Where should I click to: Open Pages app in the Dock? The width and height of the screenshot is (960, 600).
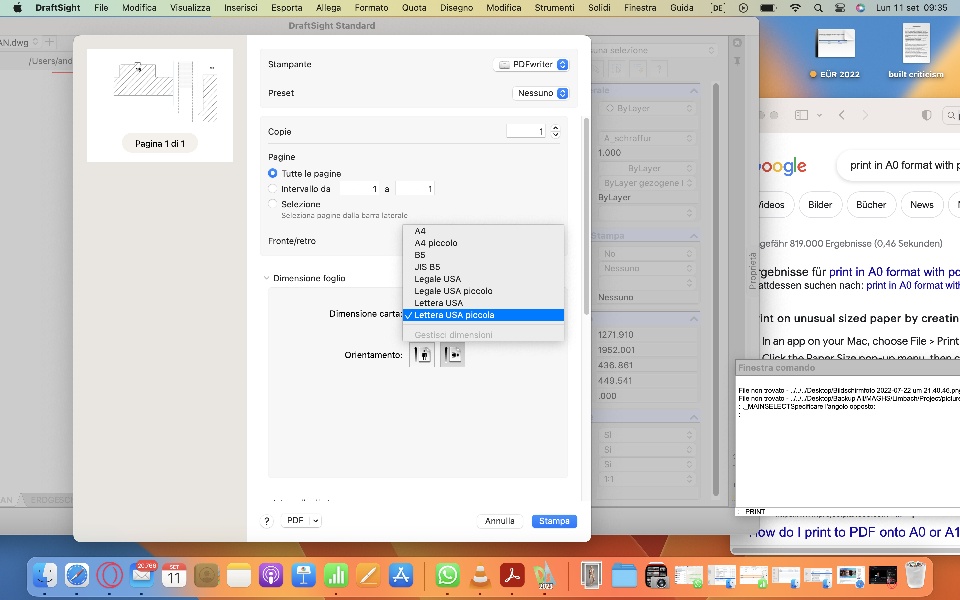pyautogui.click(x=369, y=576)
